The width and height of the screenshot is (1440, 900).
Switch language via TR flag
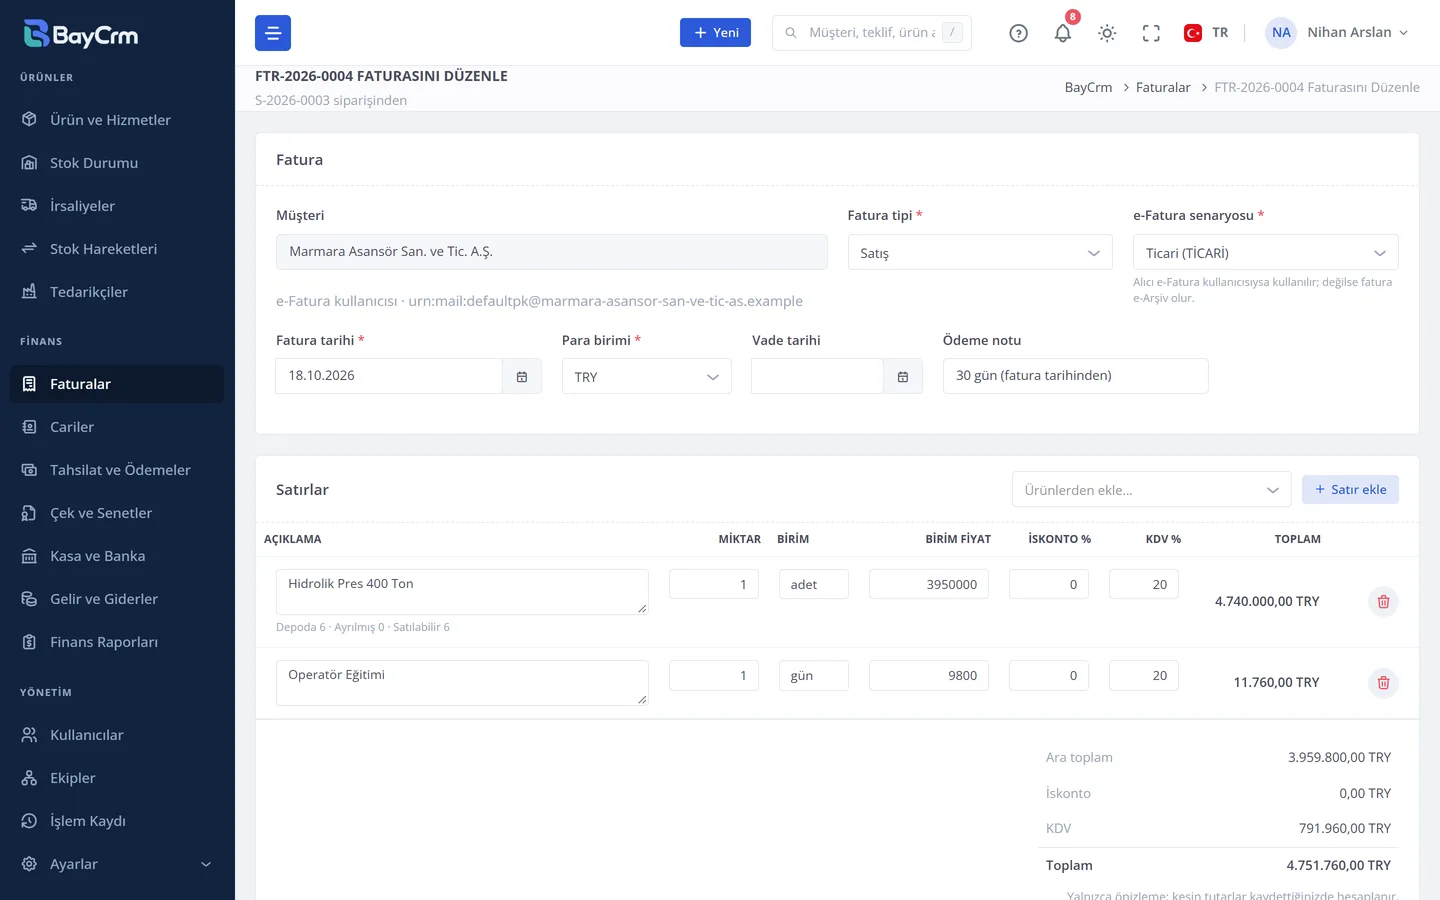1206,33
